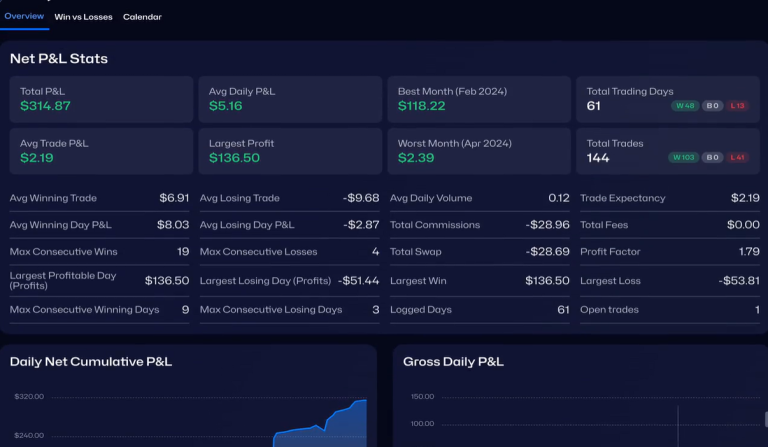This screenshot has height=447, width=768.
Task: Click the Profit Factor stat row
Action: tap(669, 252)
